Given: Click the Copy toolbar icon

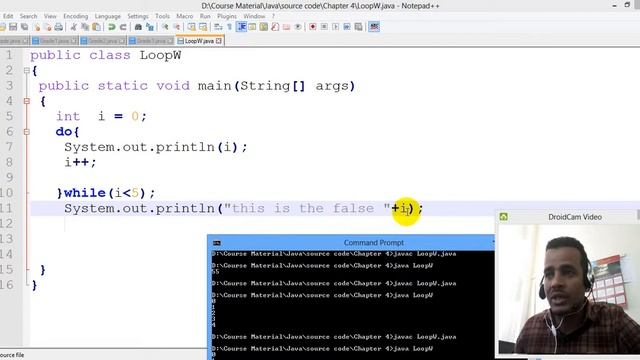Looking at the screenshot, I should click(85, 27).
